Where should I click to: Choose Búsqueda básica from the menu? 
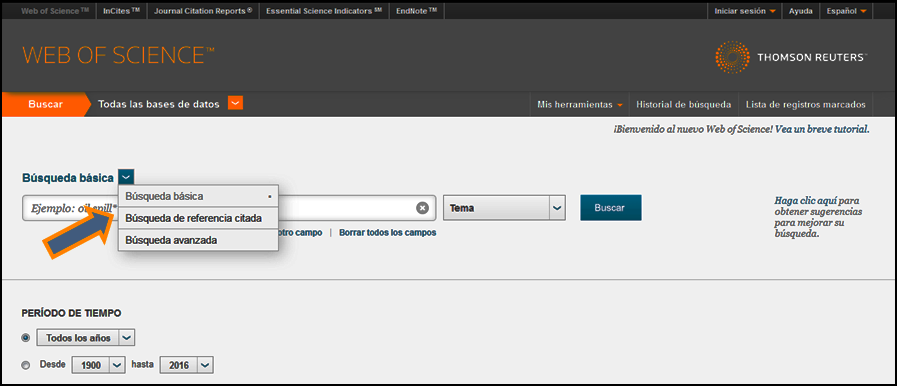point(198,196)
